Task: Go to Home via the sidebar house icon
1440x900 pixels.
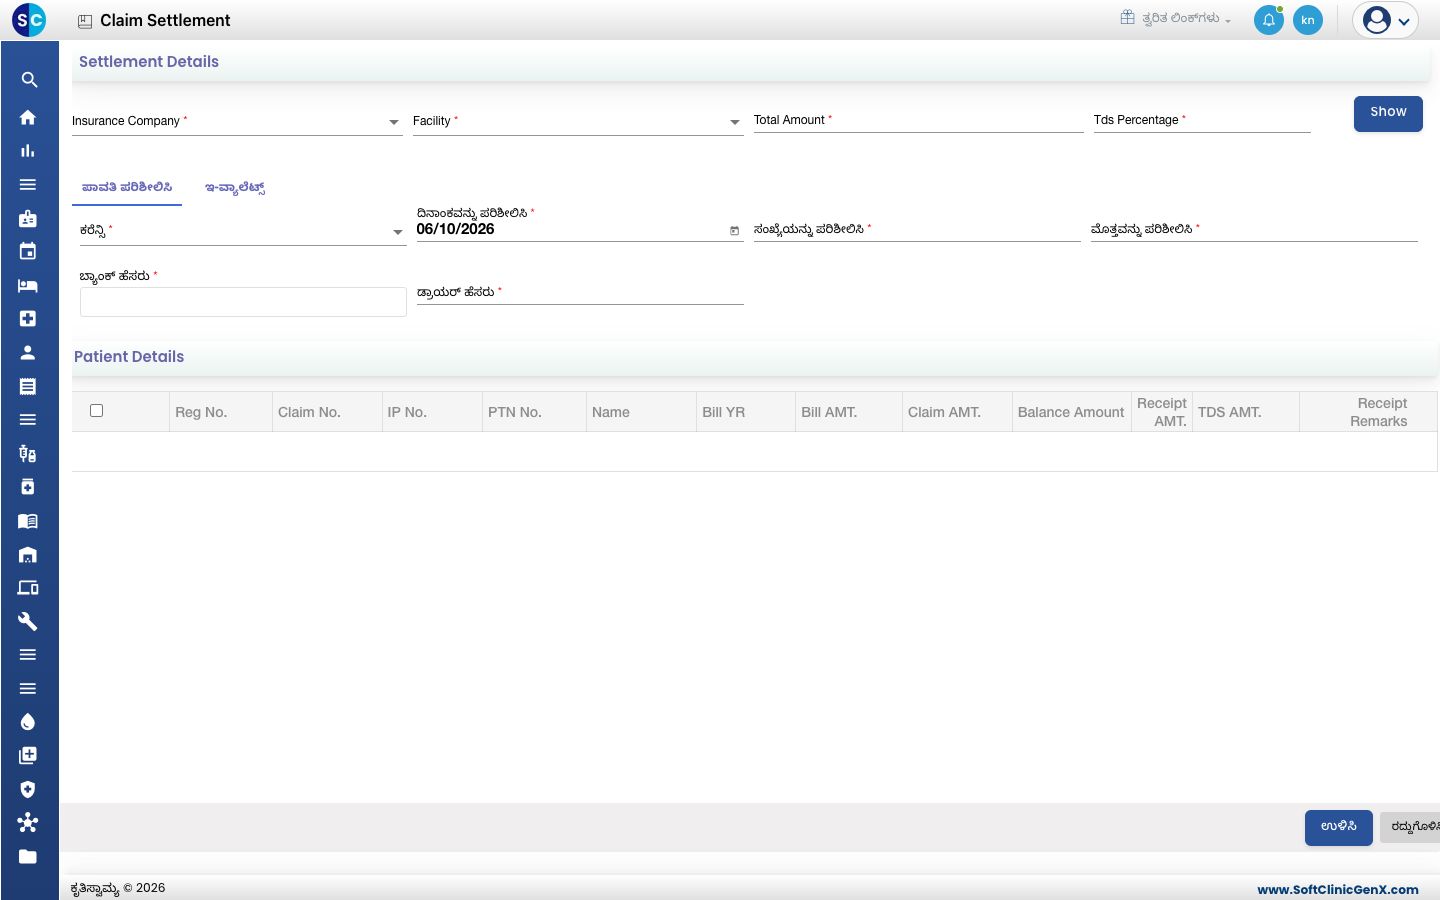Action: click(28, 117)
